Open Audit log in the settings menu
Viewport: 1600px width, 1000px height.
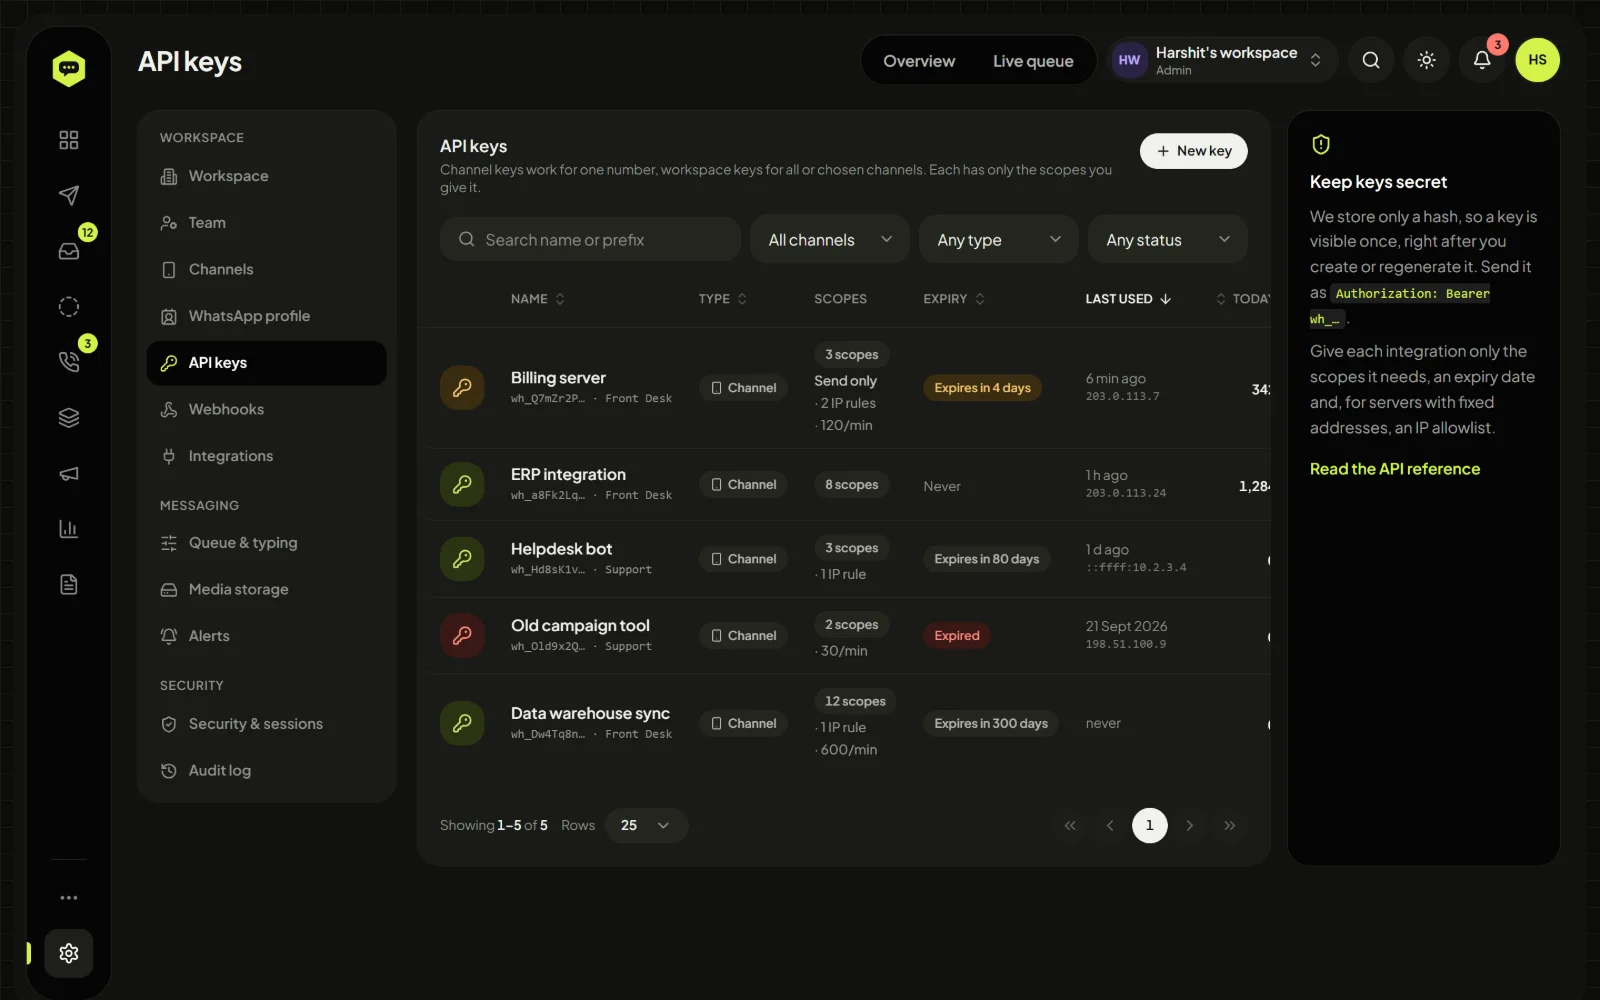[266, 770]
